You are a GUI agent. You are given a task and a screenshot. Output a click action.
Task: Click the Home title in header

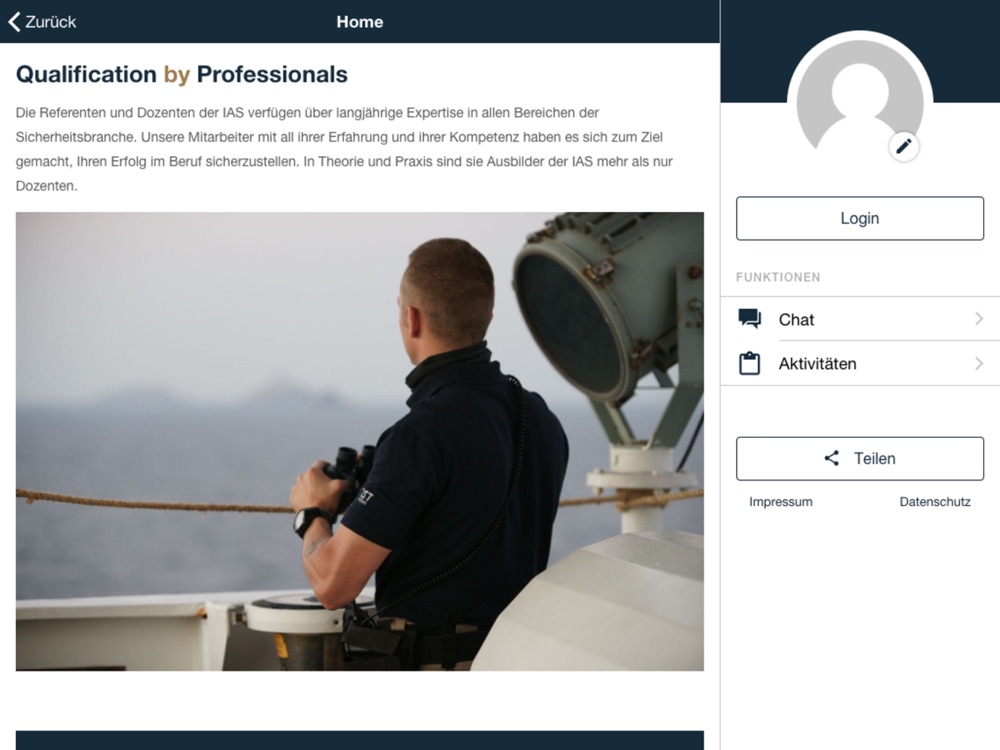coord(360,22)
